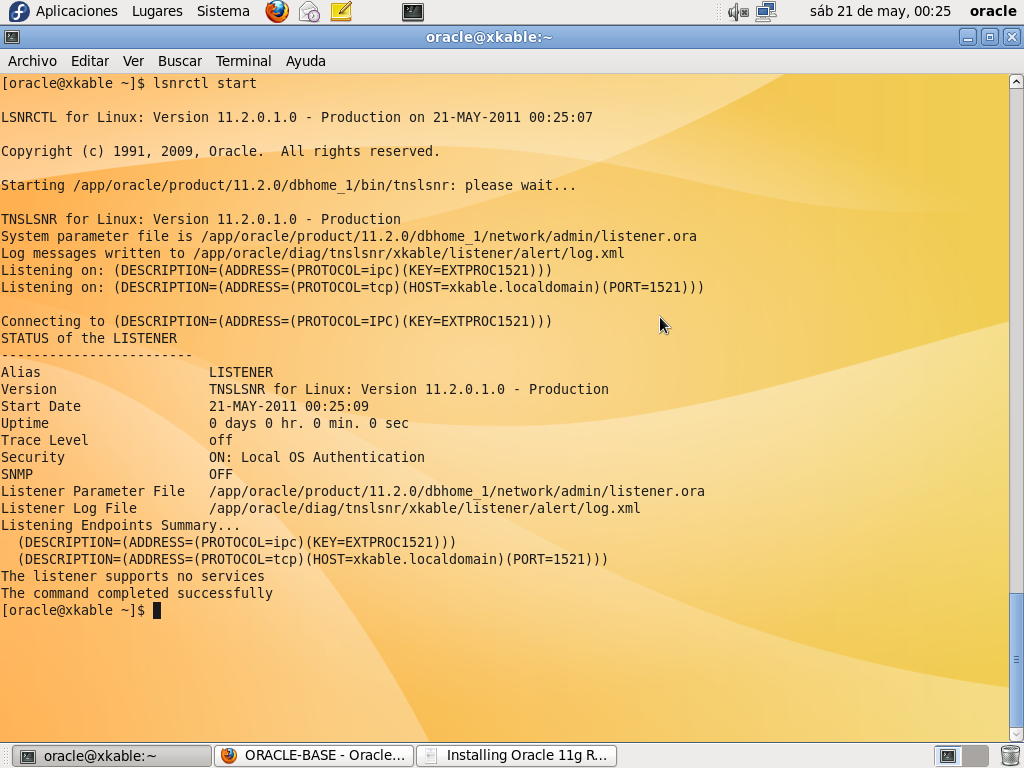The height and width of the screenshot is (768, 1024).
Task: Switch to Installing Oracle 11g taskbar window
Action: click(x=516, y=756)
